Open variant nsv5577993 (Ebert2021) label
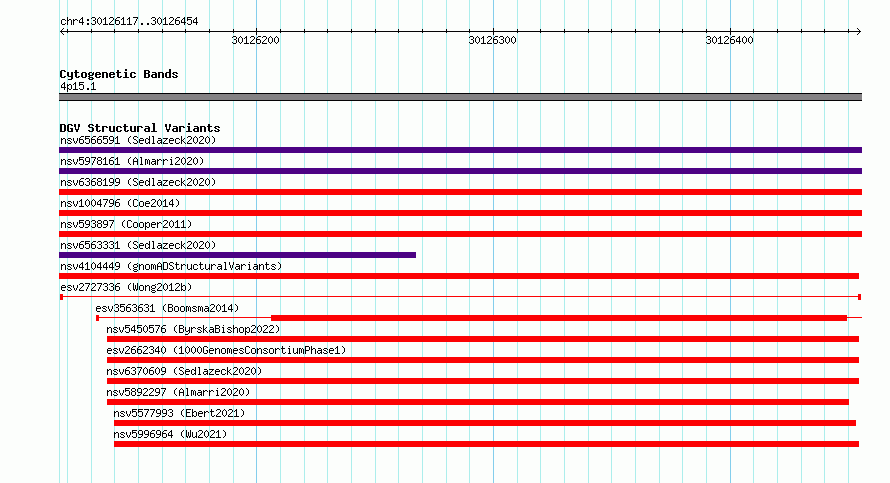 [179, 413]
